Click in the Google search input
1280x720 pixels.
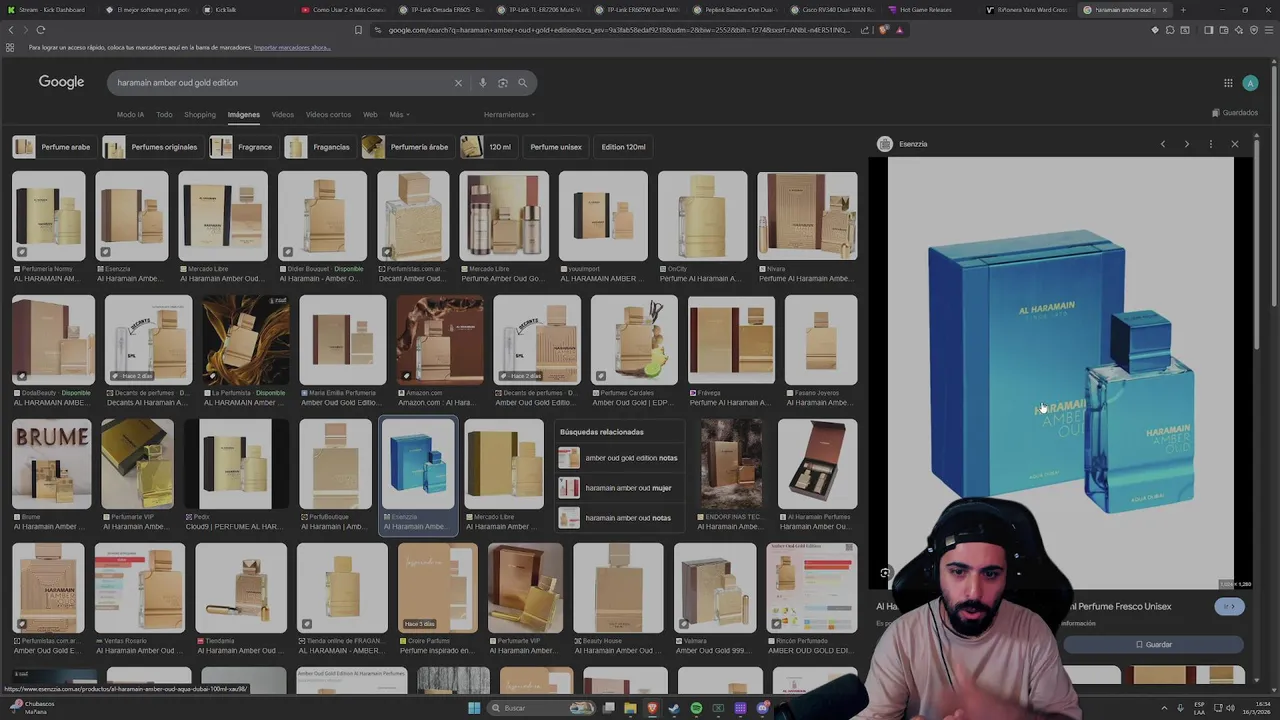coord(280,83)
